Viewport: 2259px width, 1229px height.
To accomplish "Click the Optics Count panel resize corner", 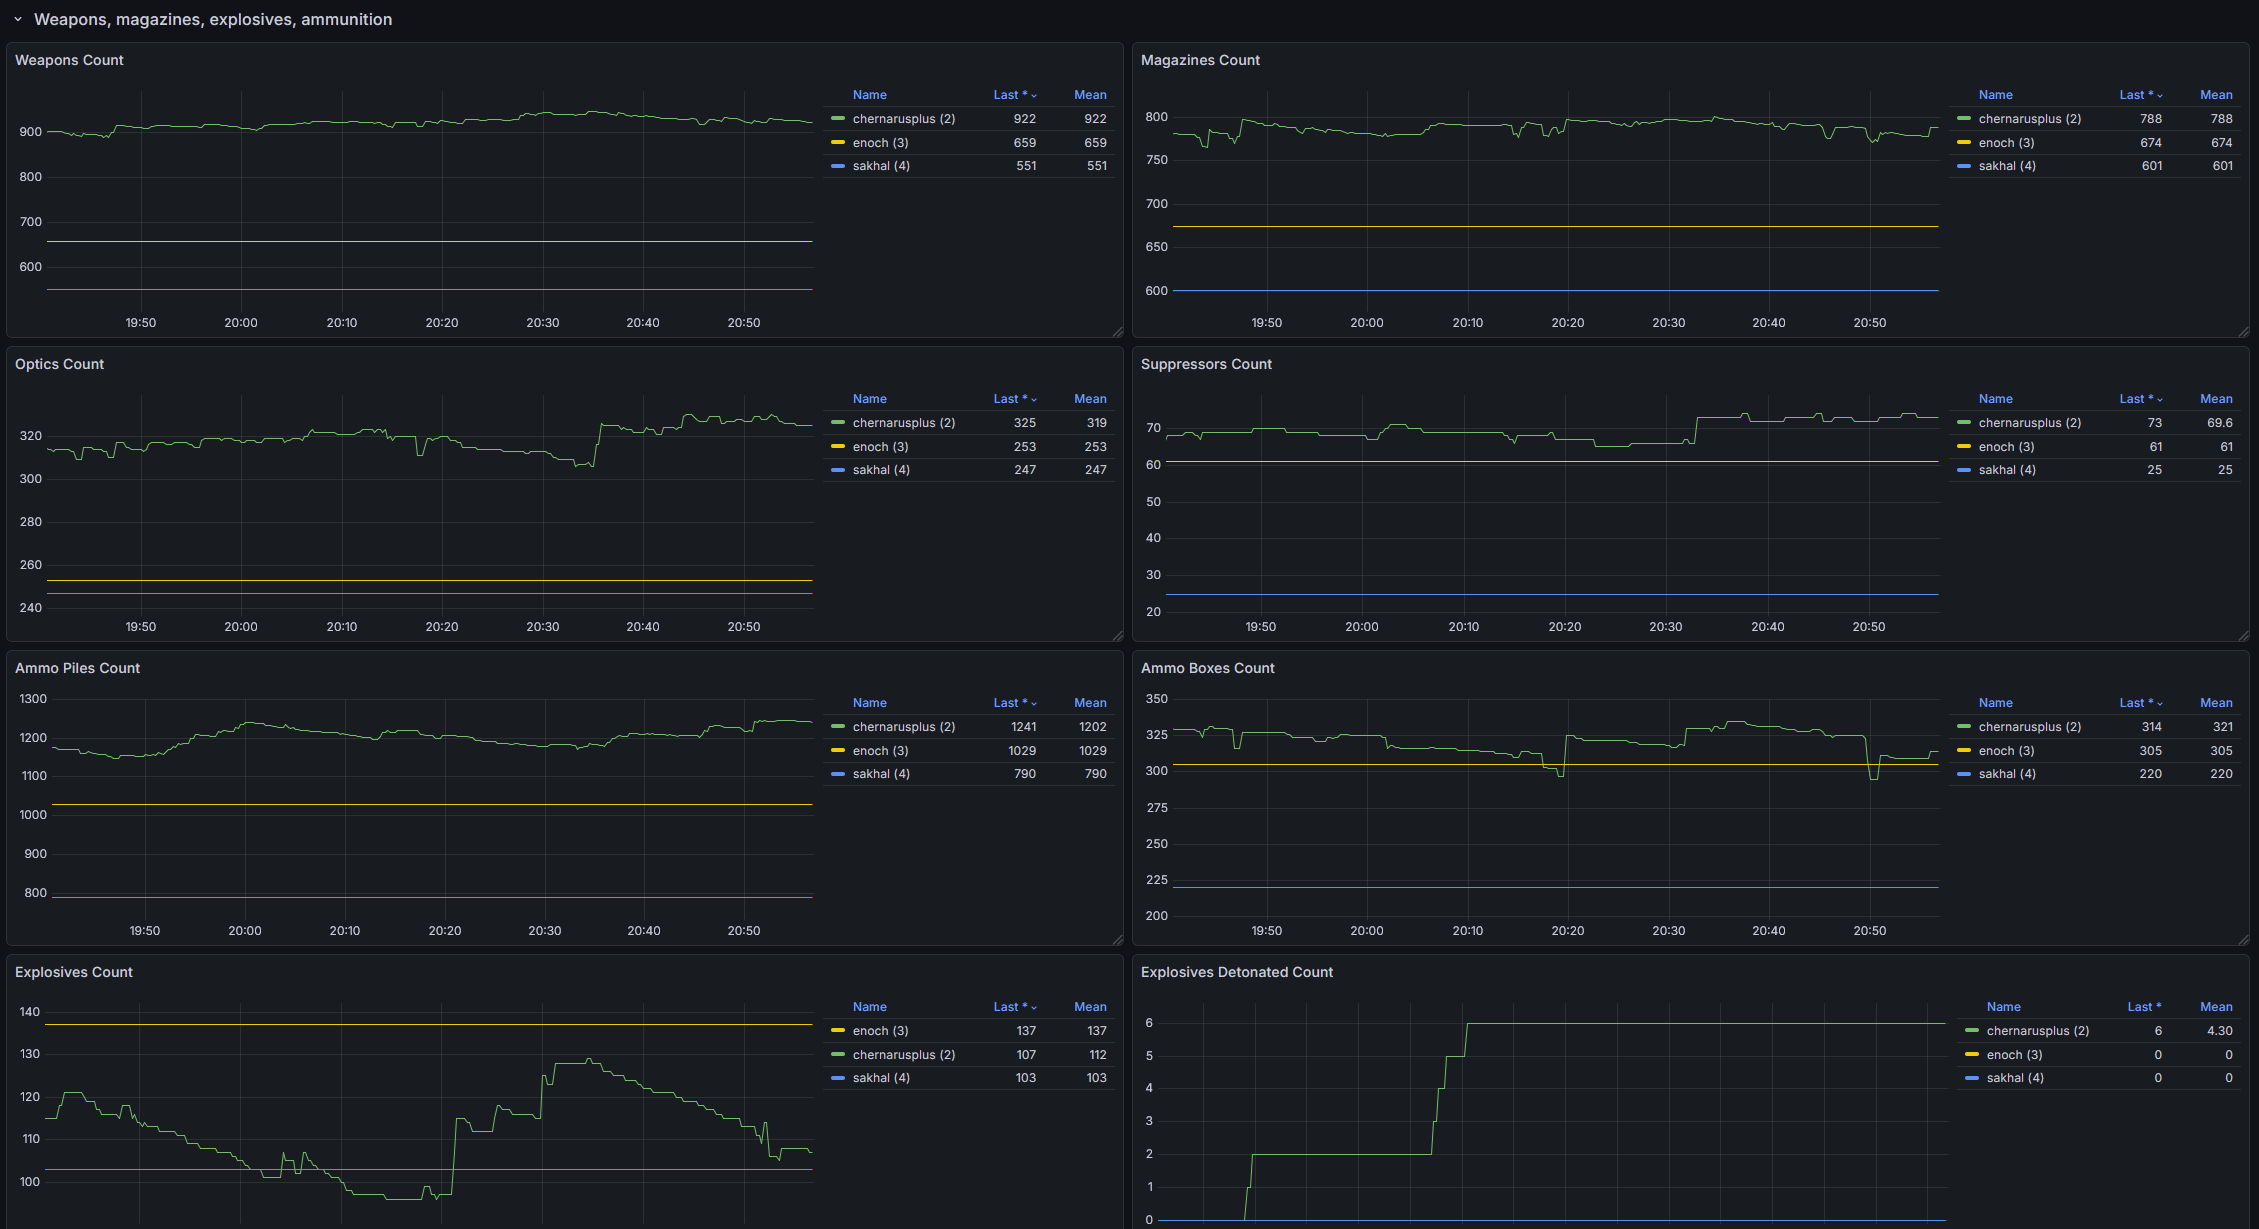I will (x=1117, y=636).
